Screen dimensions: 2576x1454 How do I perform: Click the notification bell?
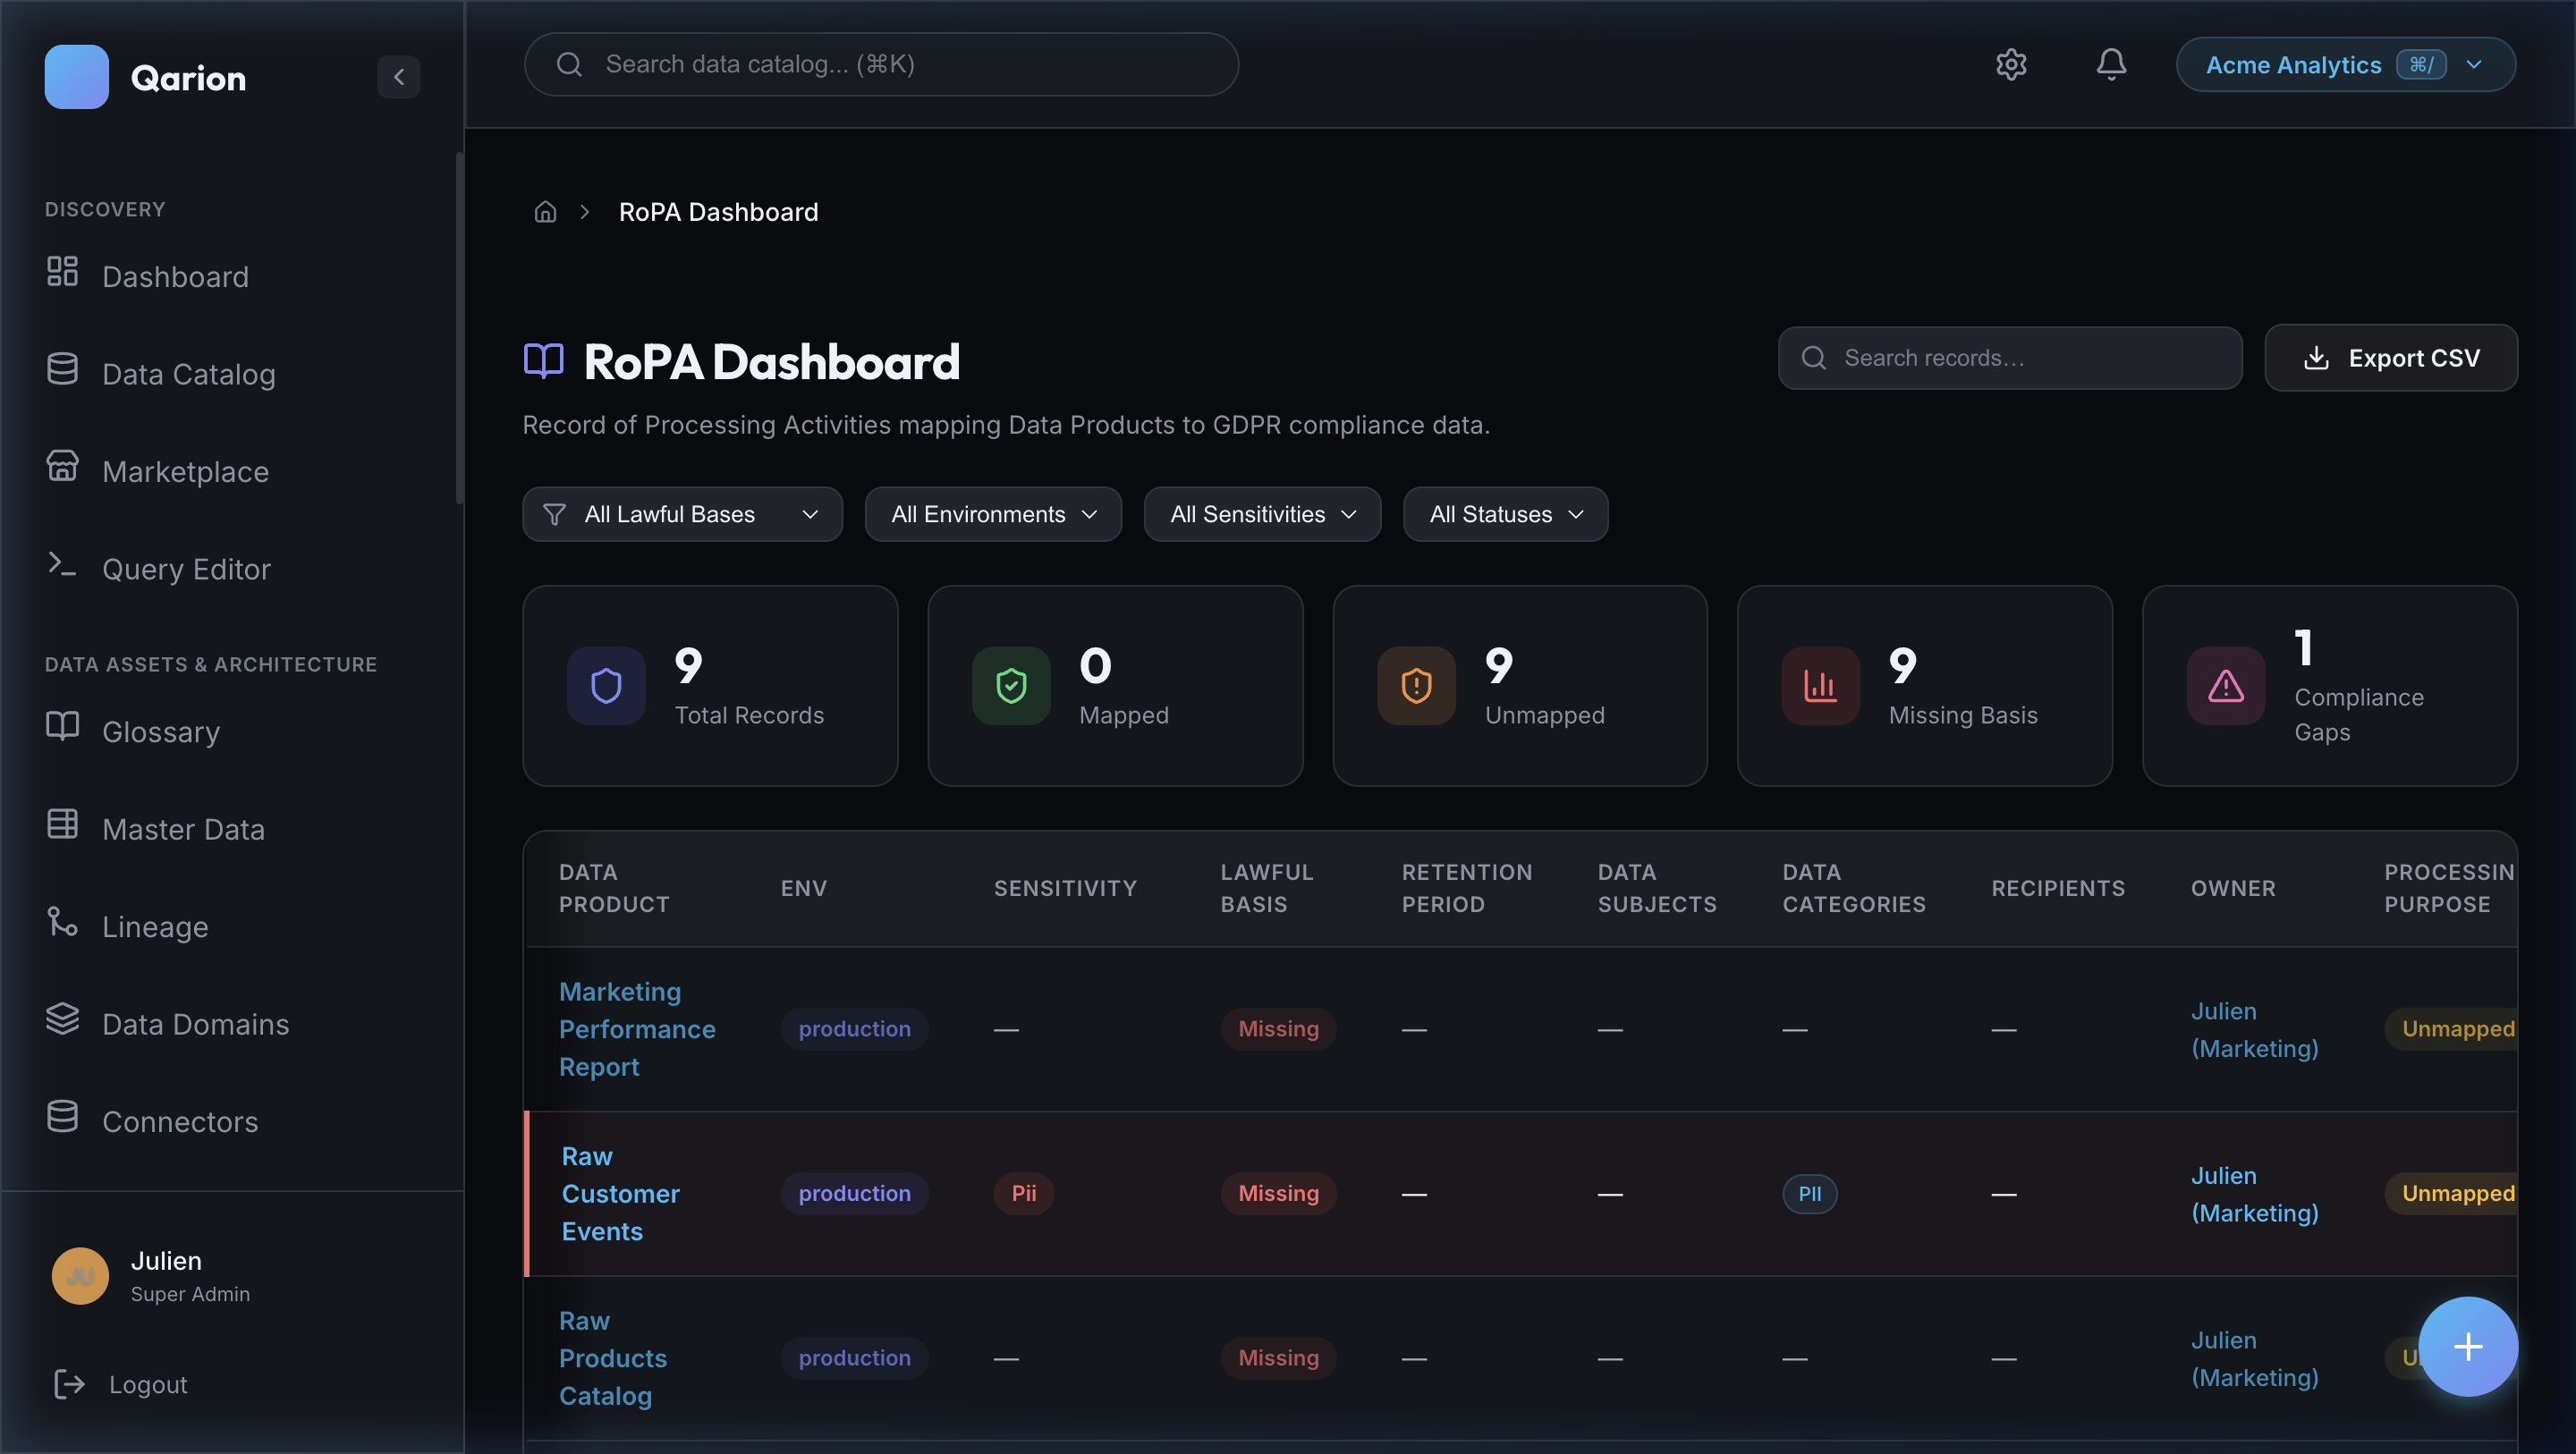[2111, 64]
